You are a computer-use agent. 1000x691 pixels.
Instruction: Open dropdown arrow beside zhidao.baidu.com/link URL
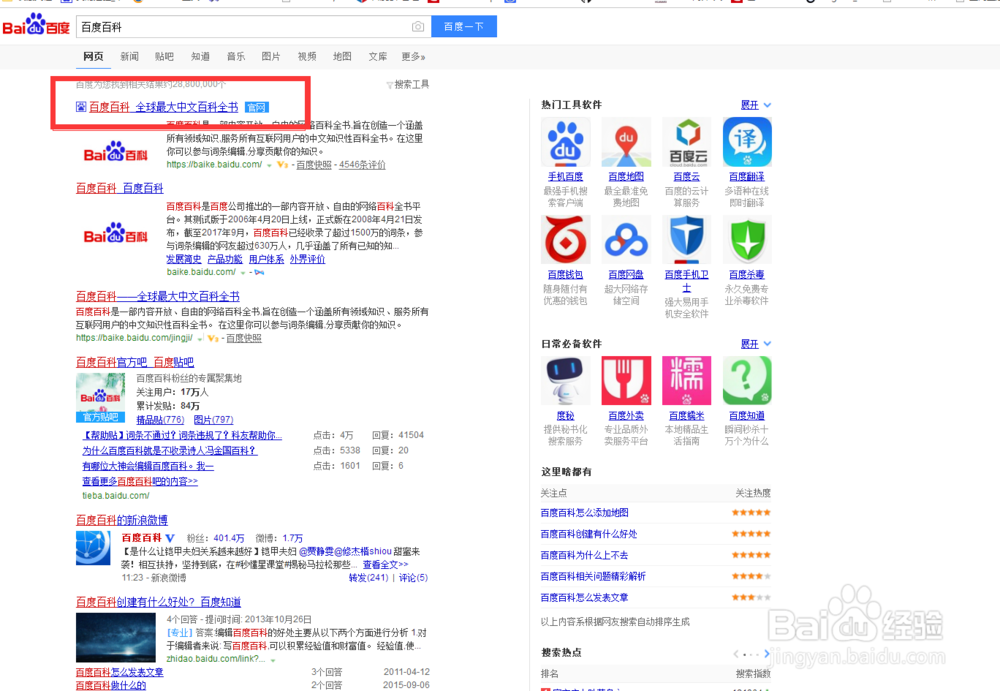point(273,660)
